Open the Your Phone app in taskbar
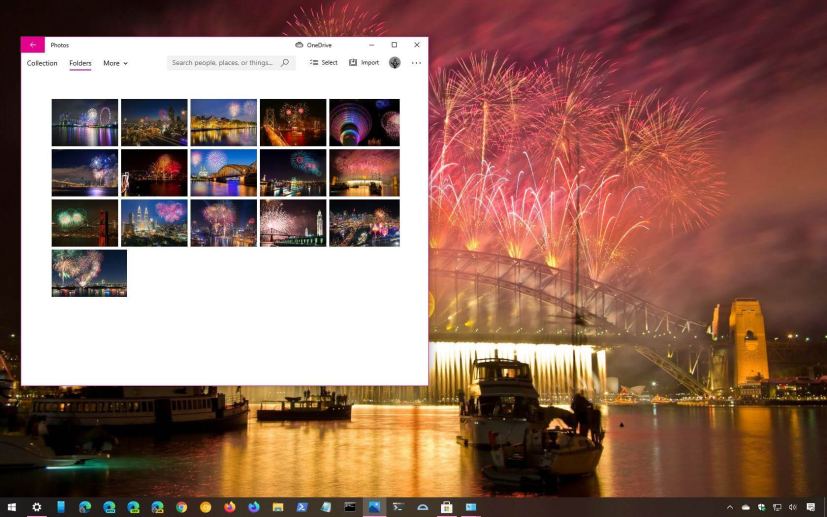The height and width of the screenshot is (517, 827). 61,508
